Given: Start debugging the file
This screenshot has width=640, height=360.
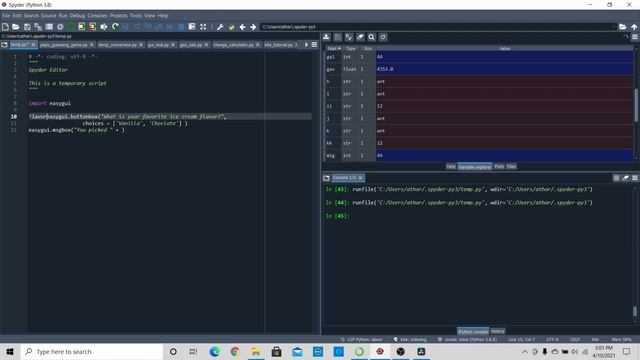Looking at the screenshot, I should click(x=126, y=27).
